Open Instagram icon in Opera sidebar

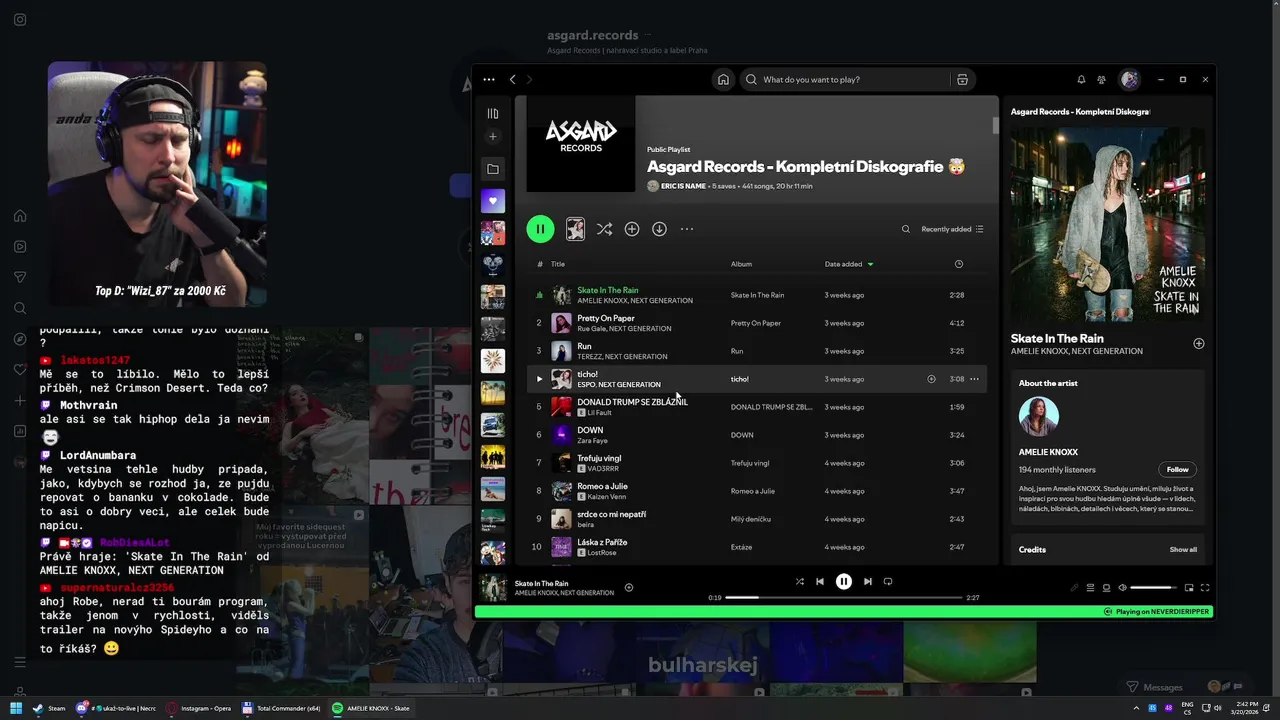[x=20, y=19]
